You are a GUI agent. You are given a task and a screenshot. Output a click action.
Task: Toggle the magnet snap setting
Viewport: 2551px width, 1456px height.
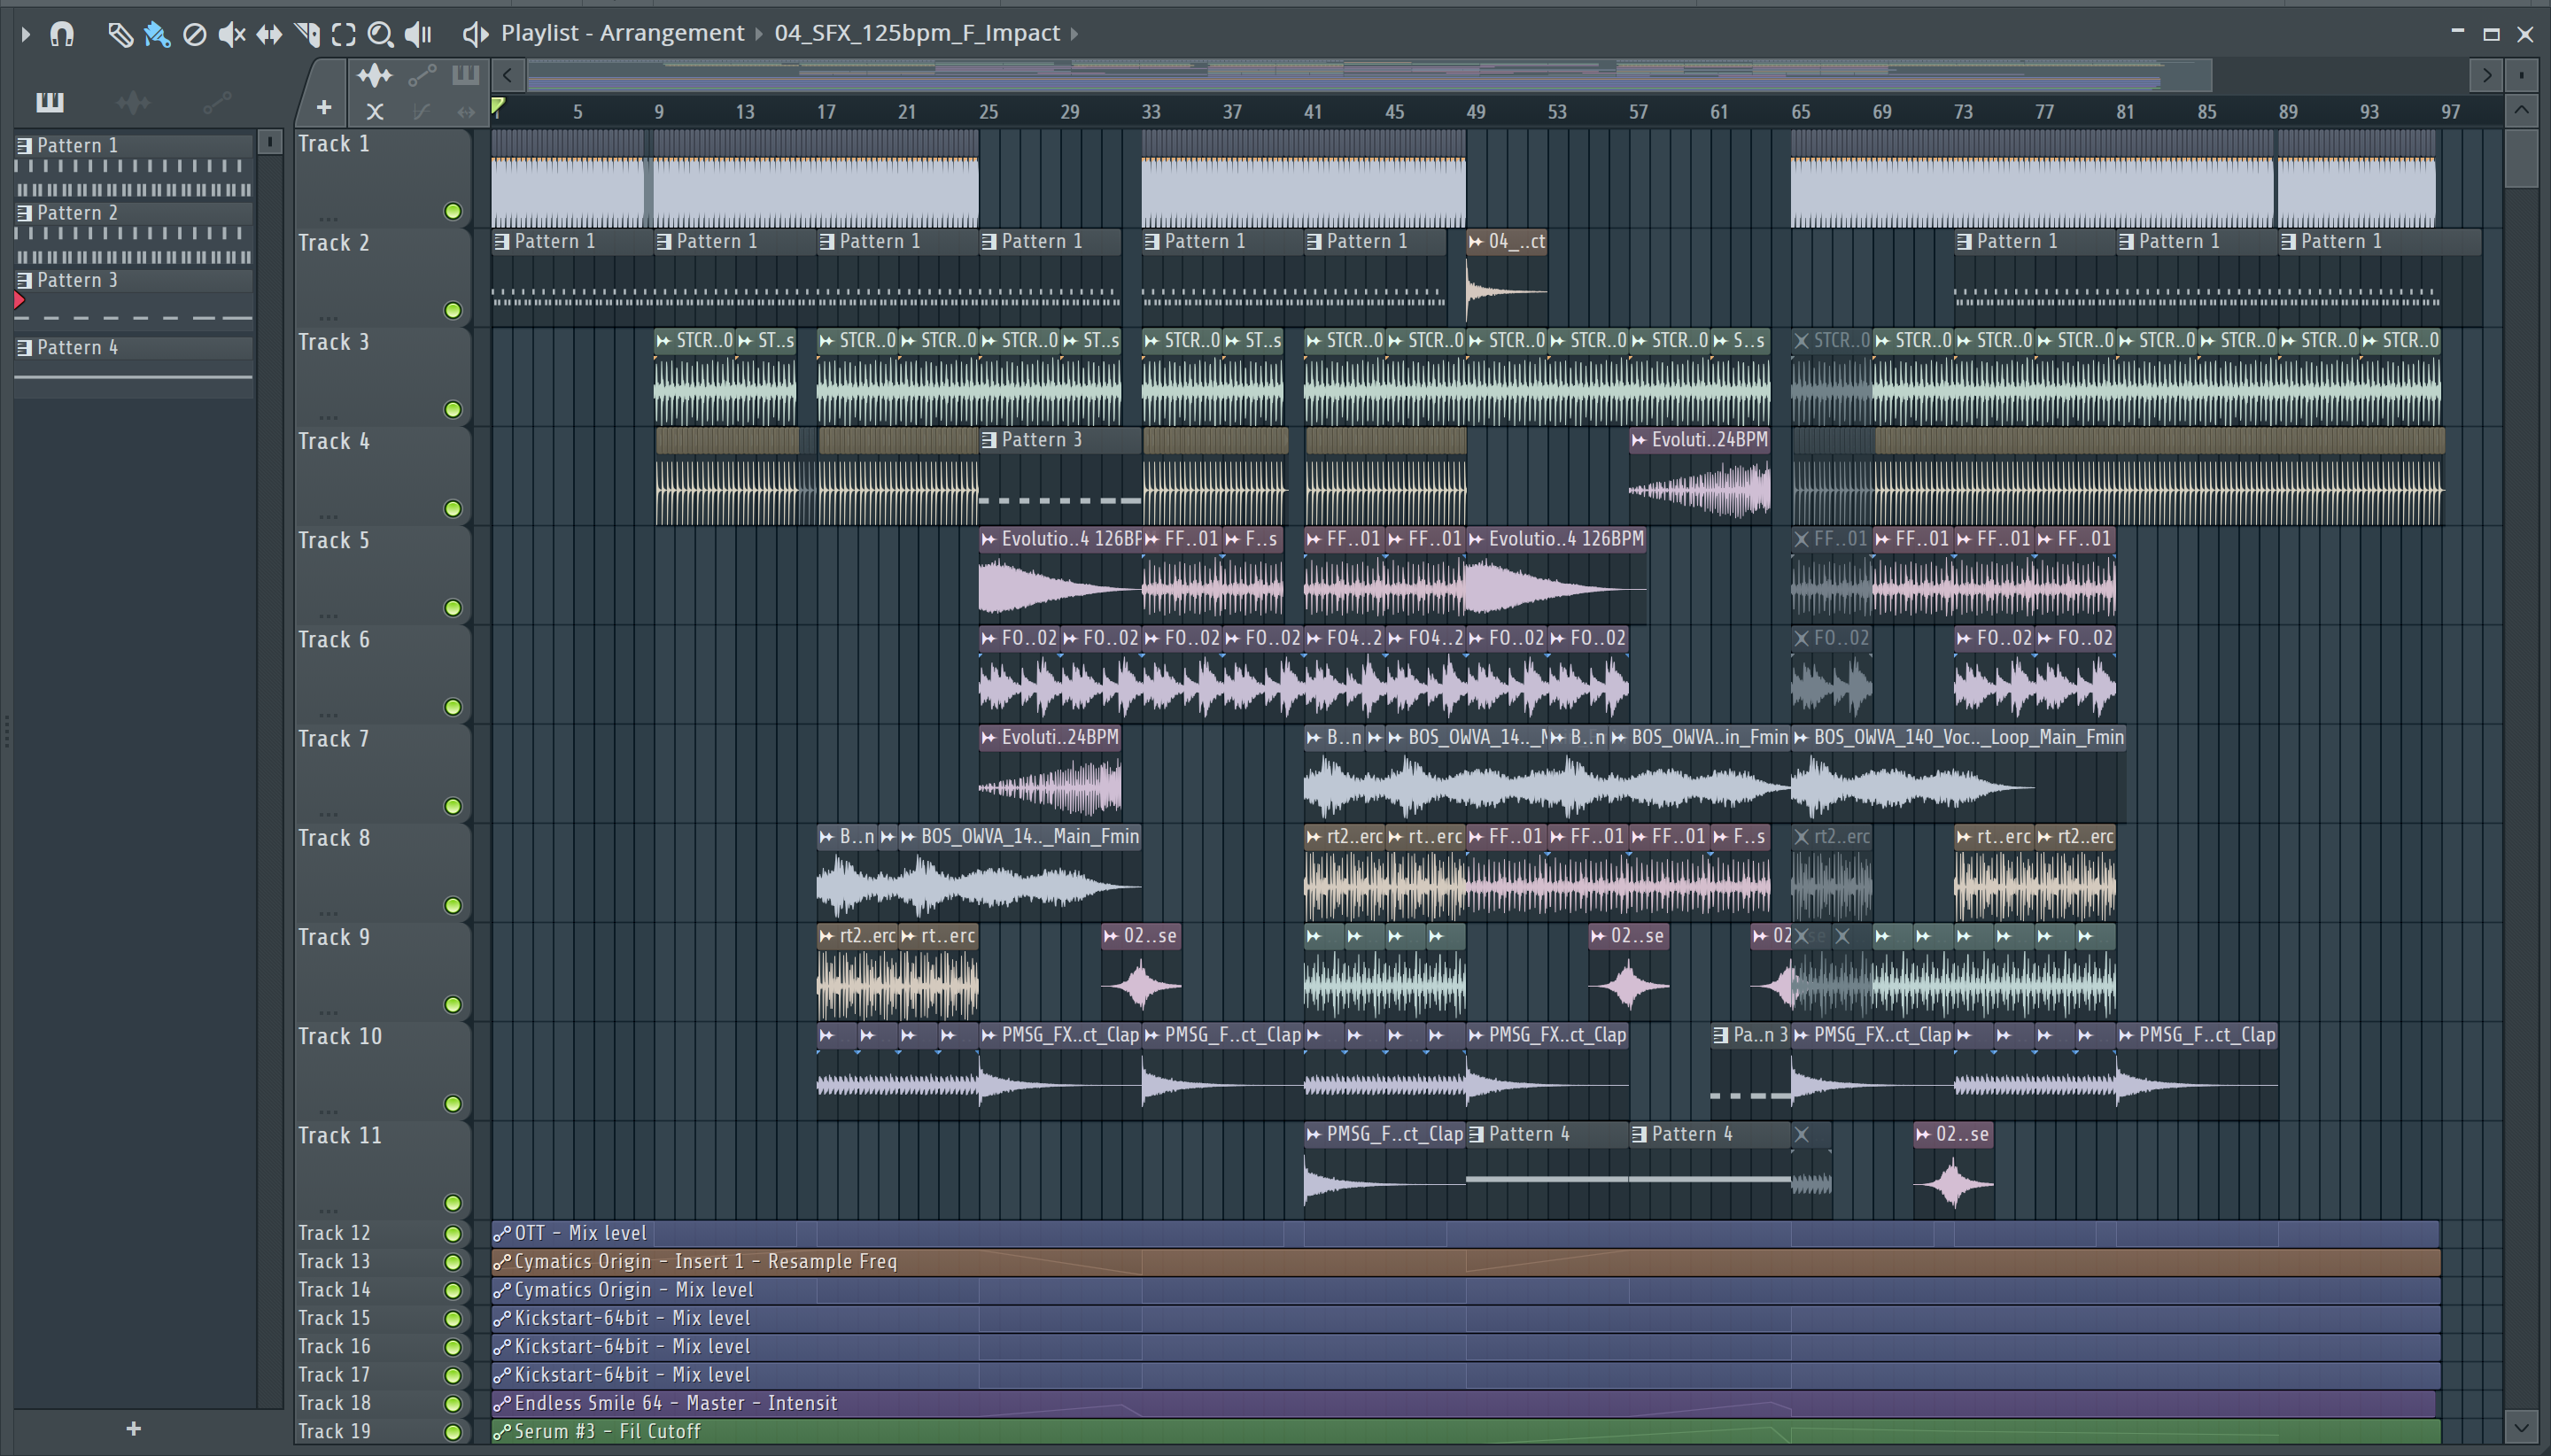62,34
